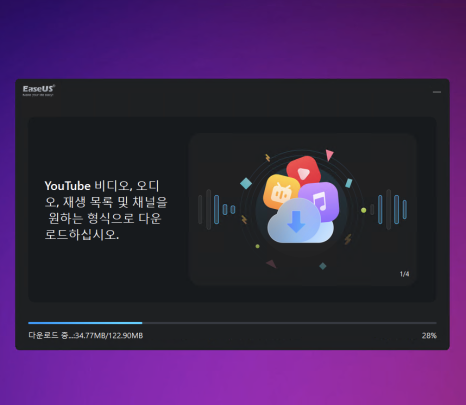Click the red play video icon
This screenshot has height=405, width=466.
304,171
